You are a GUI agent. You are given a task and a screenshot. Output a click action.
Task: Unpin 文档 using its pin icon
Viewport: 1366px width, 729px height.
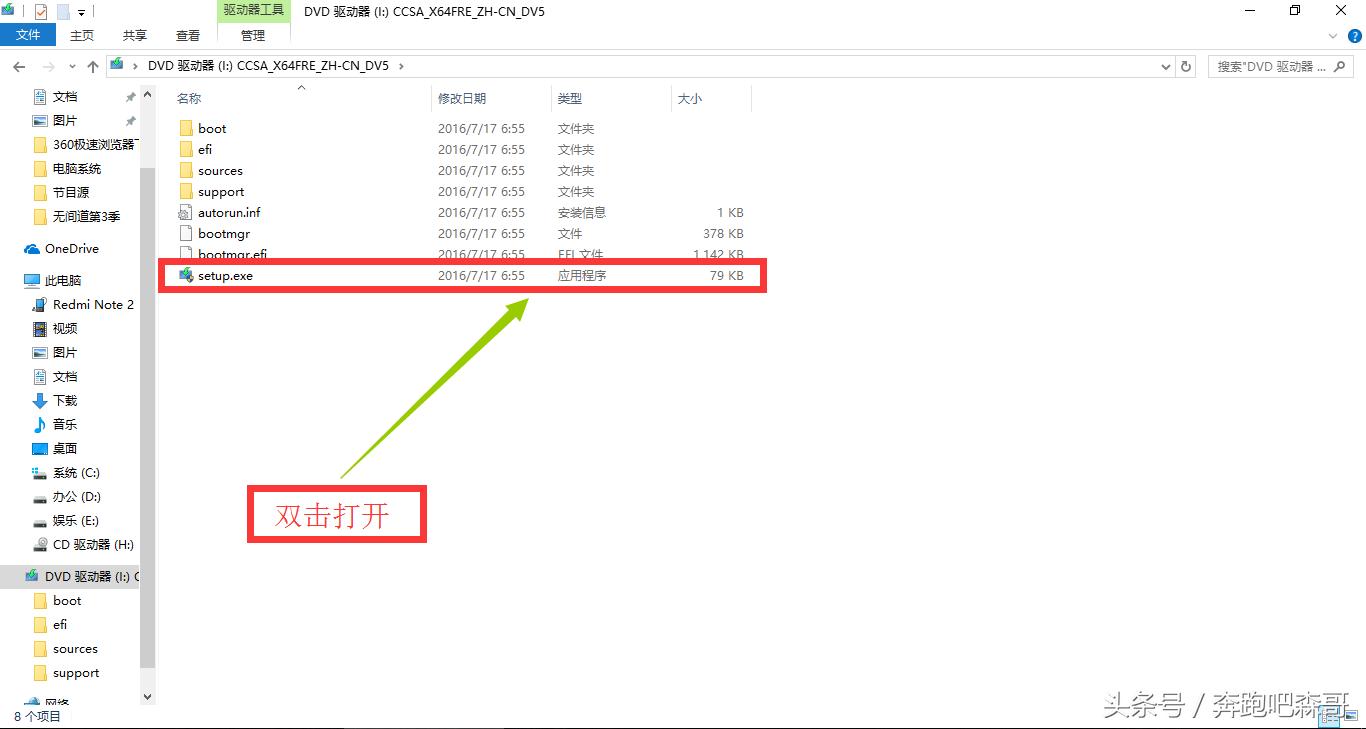point(128,96)
